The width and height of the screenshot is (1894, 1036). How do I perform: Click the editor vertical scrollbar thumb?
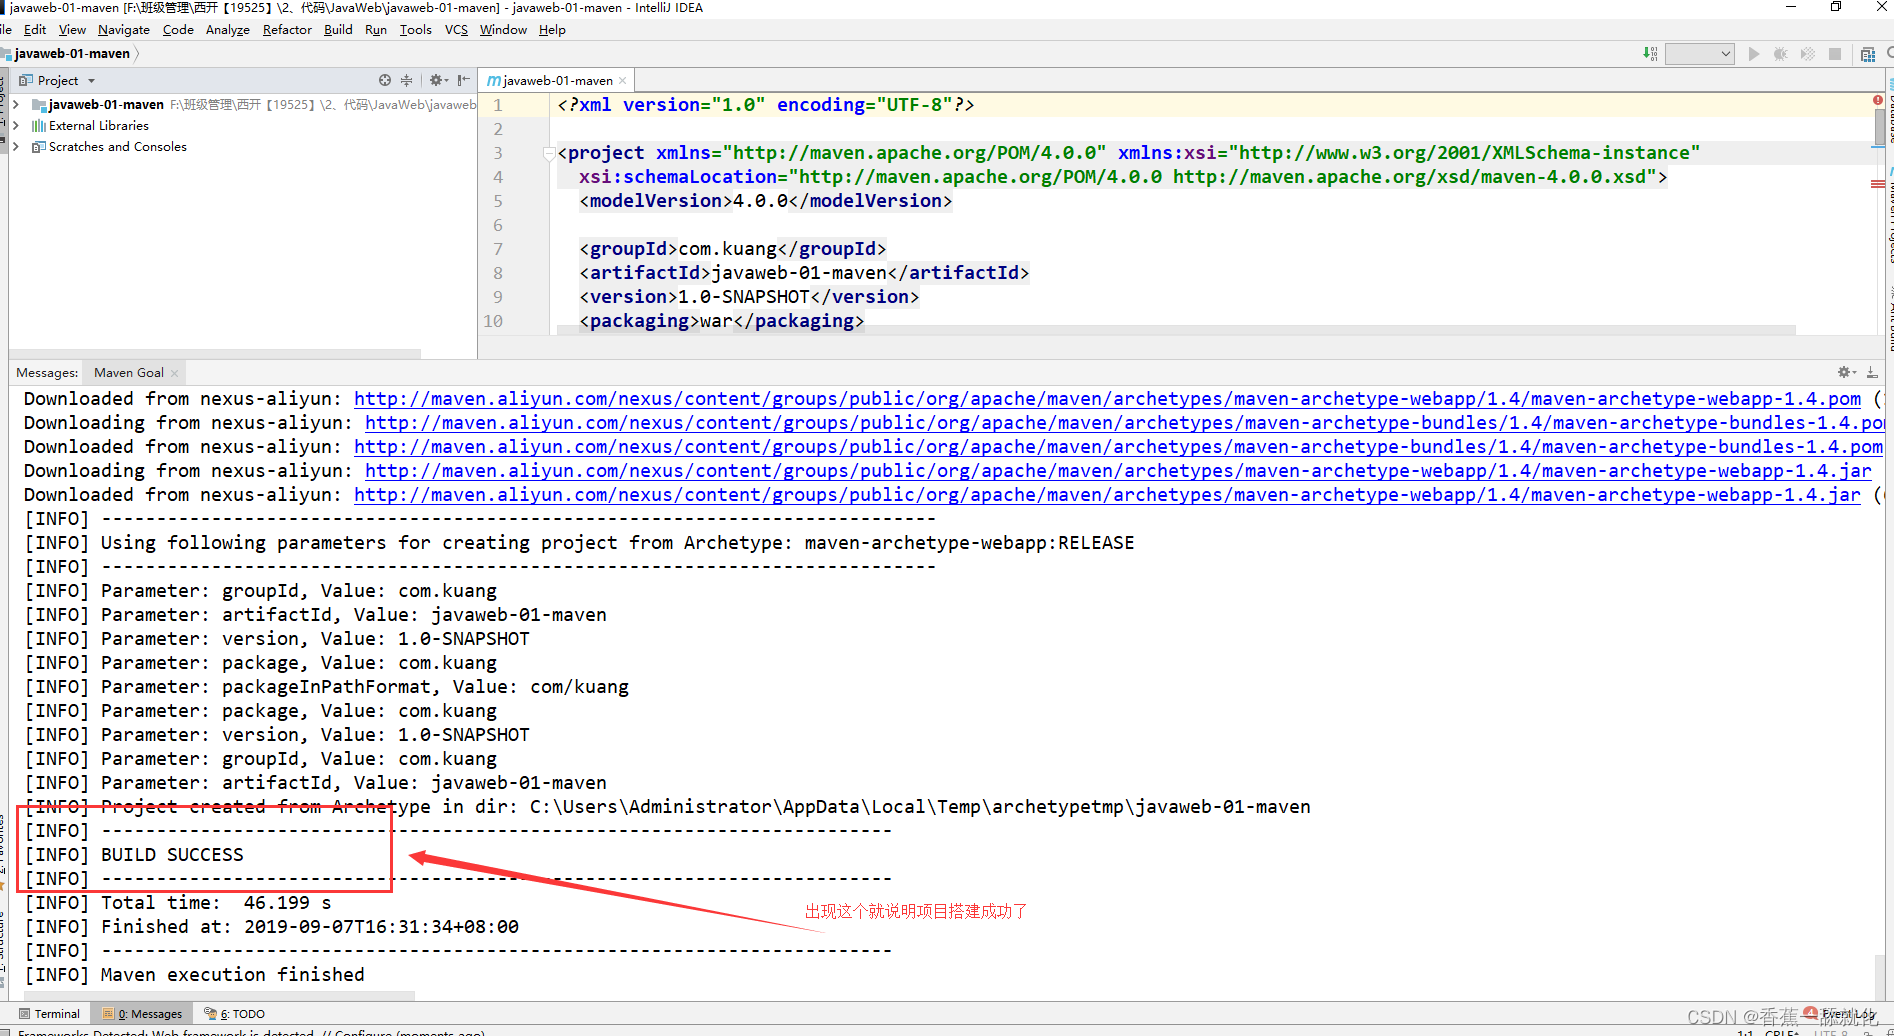point(1880,126)
